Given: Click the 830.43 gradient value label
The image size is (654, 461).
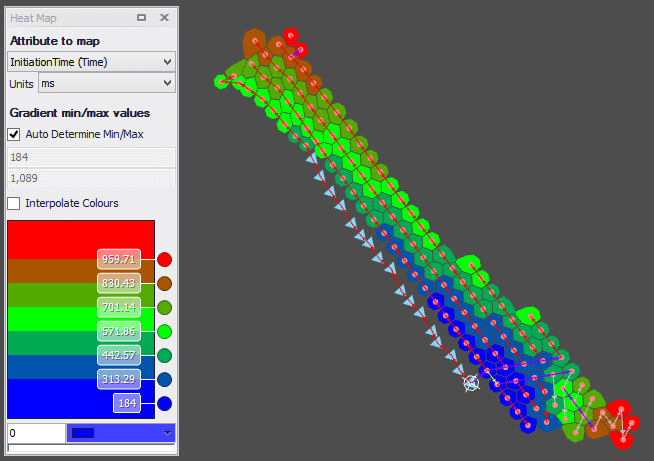Looking at the screenshot, I should click(x=119, y=284).
